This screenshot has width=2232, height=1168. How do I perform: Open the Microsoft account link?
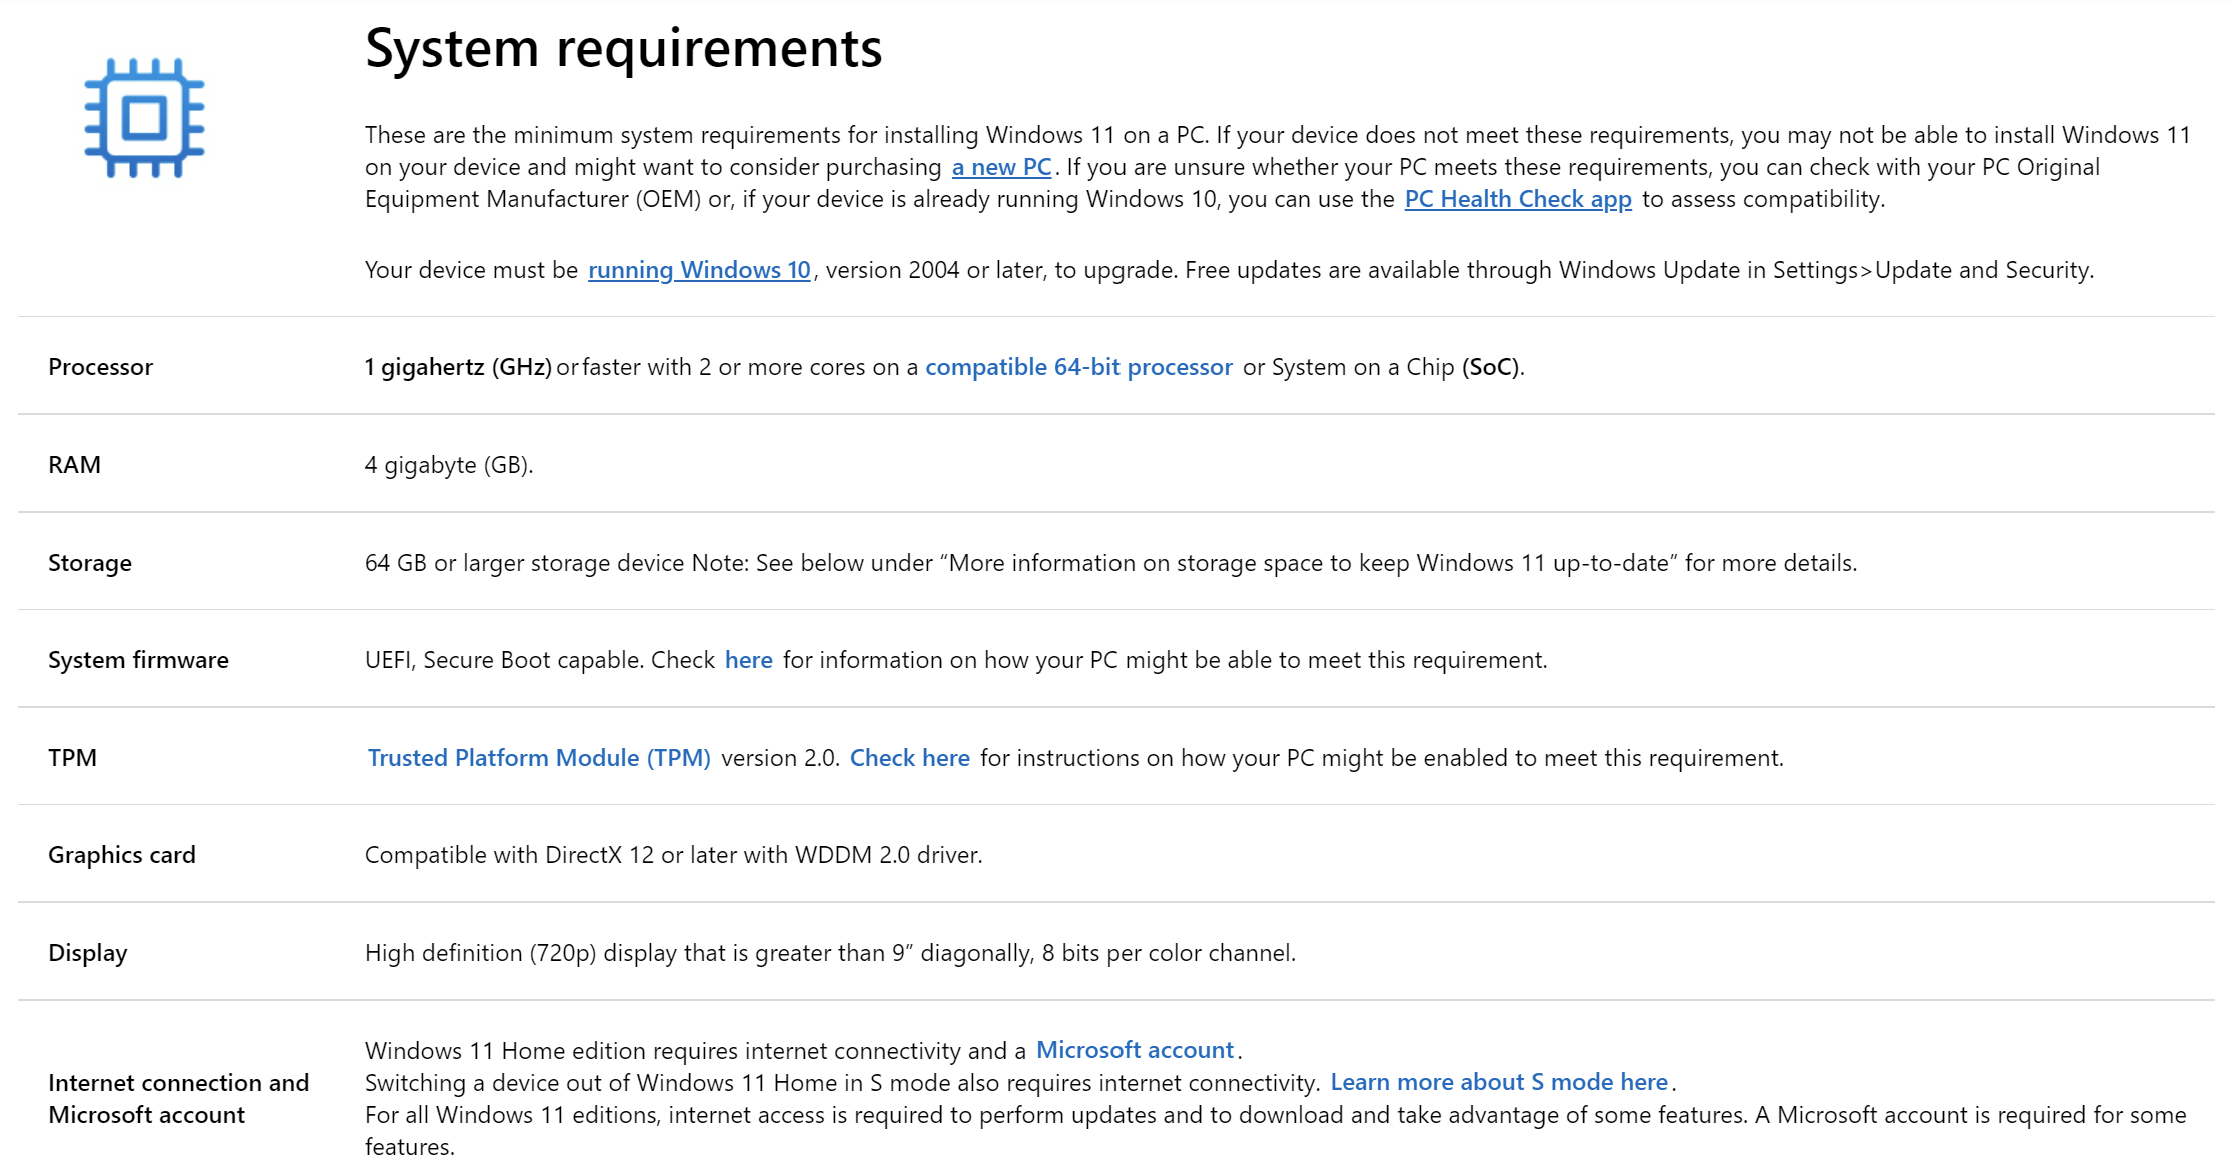1135,1050
